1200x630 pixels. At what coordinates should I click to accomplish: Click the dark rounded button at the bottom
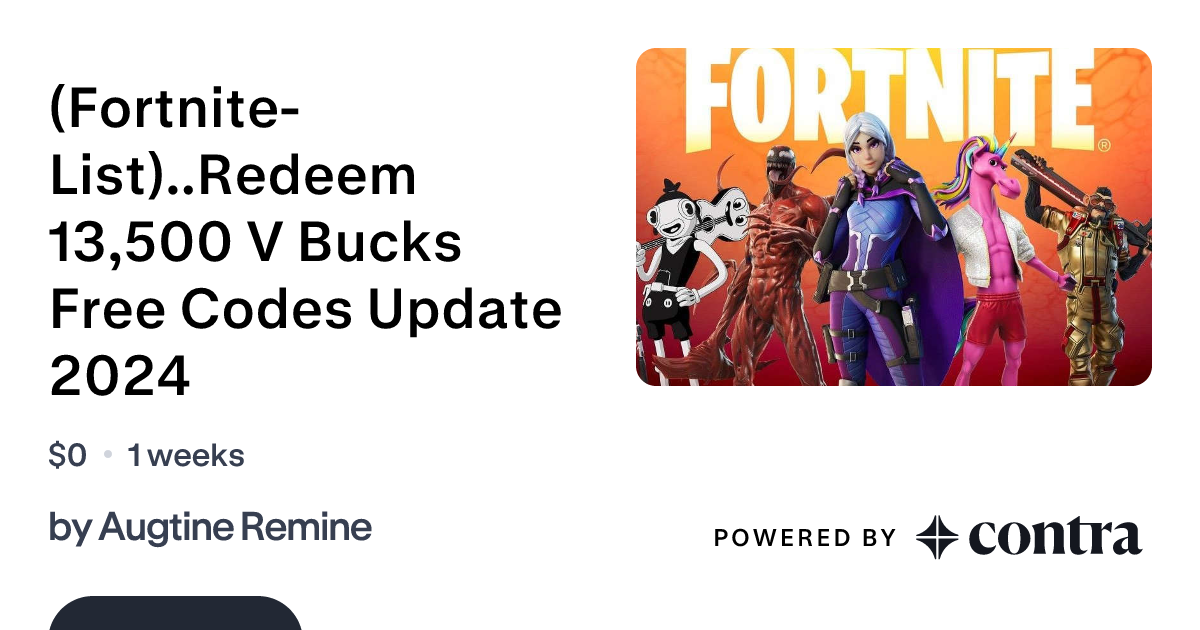coord(175,613)
